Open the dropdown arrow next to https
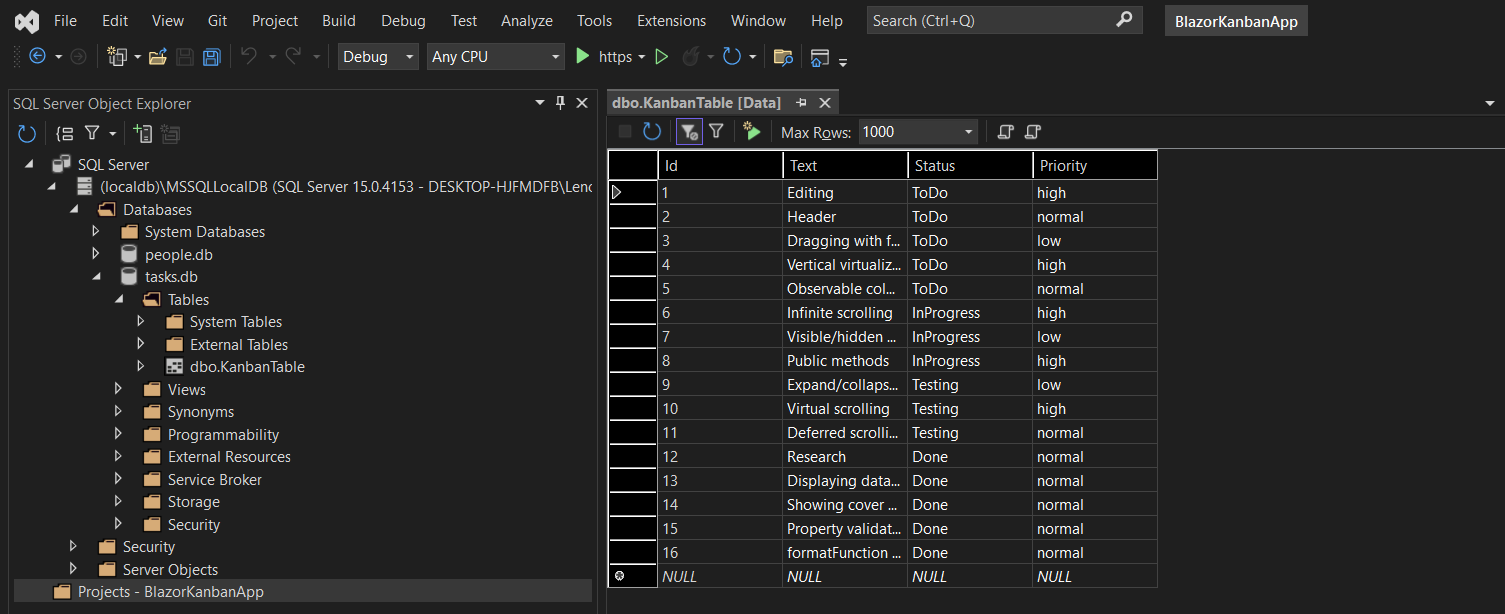1505x614 pixels. pyautogui.click(x=641, y=58)
